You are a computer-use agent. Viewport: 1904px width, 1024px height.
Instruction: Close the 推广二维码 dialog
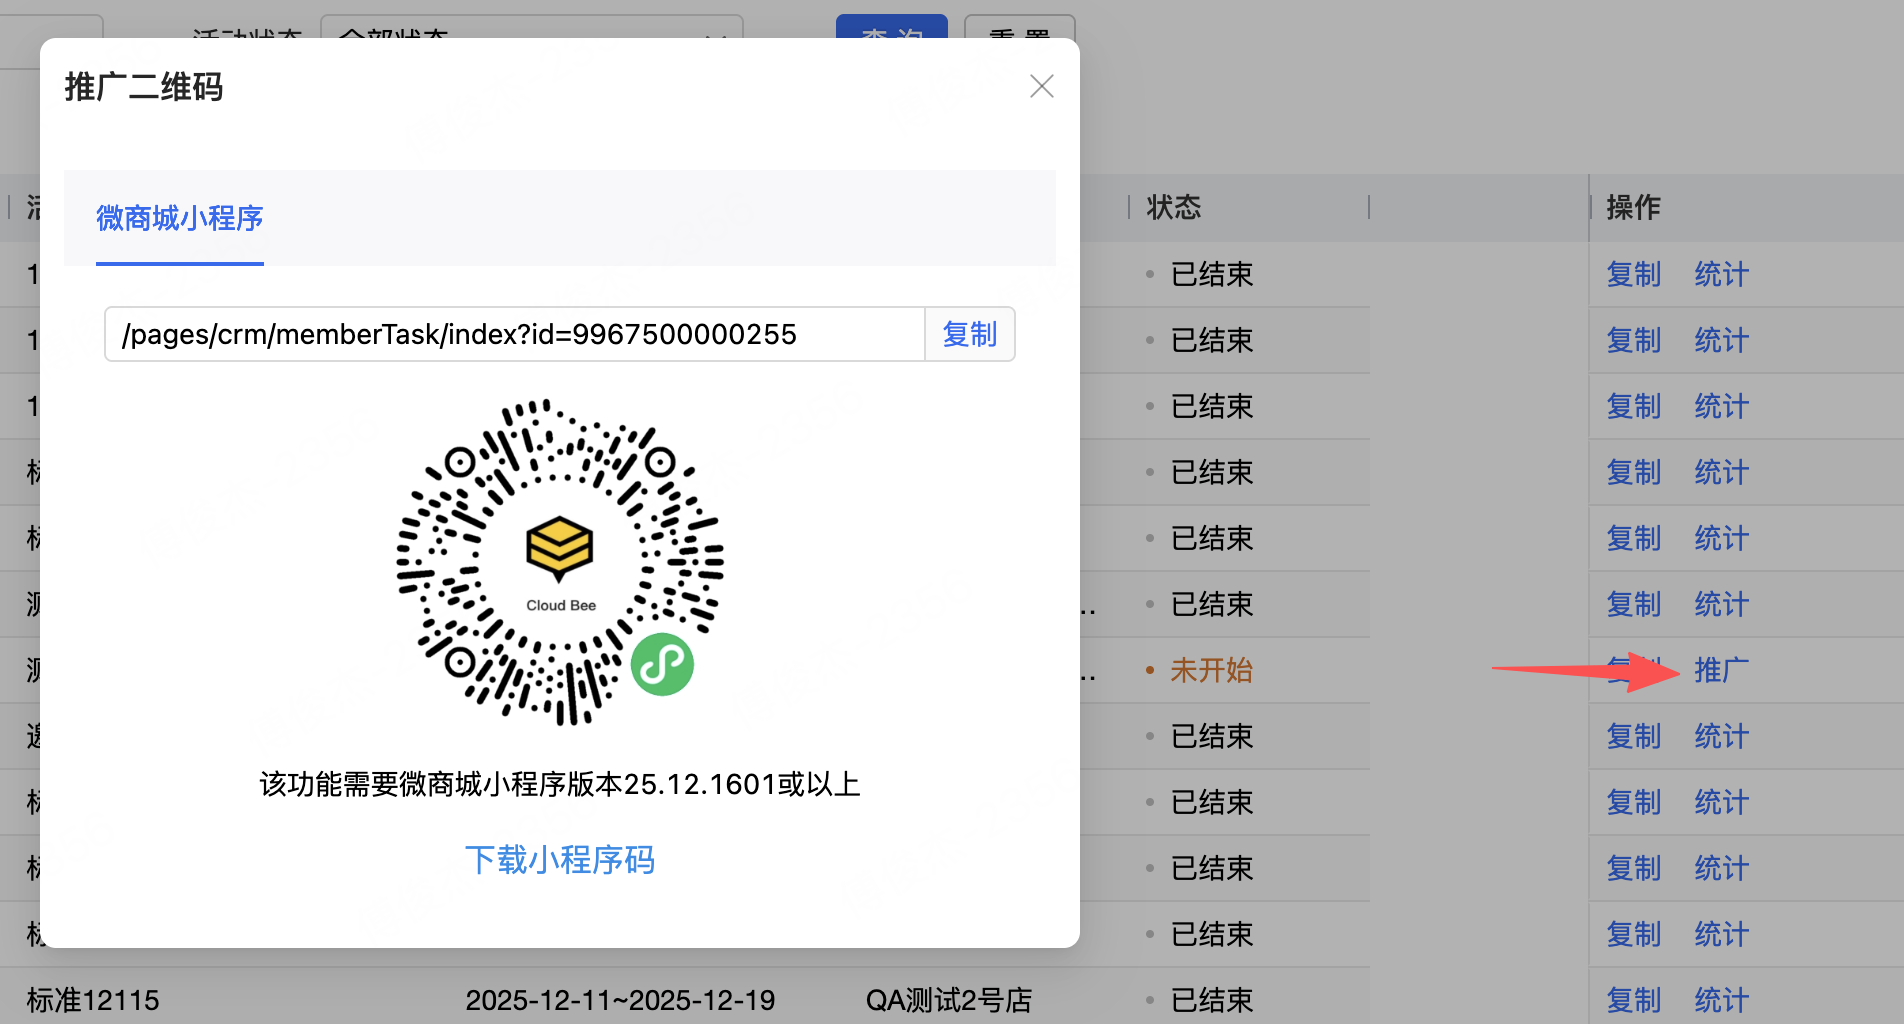1042,86
